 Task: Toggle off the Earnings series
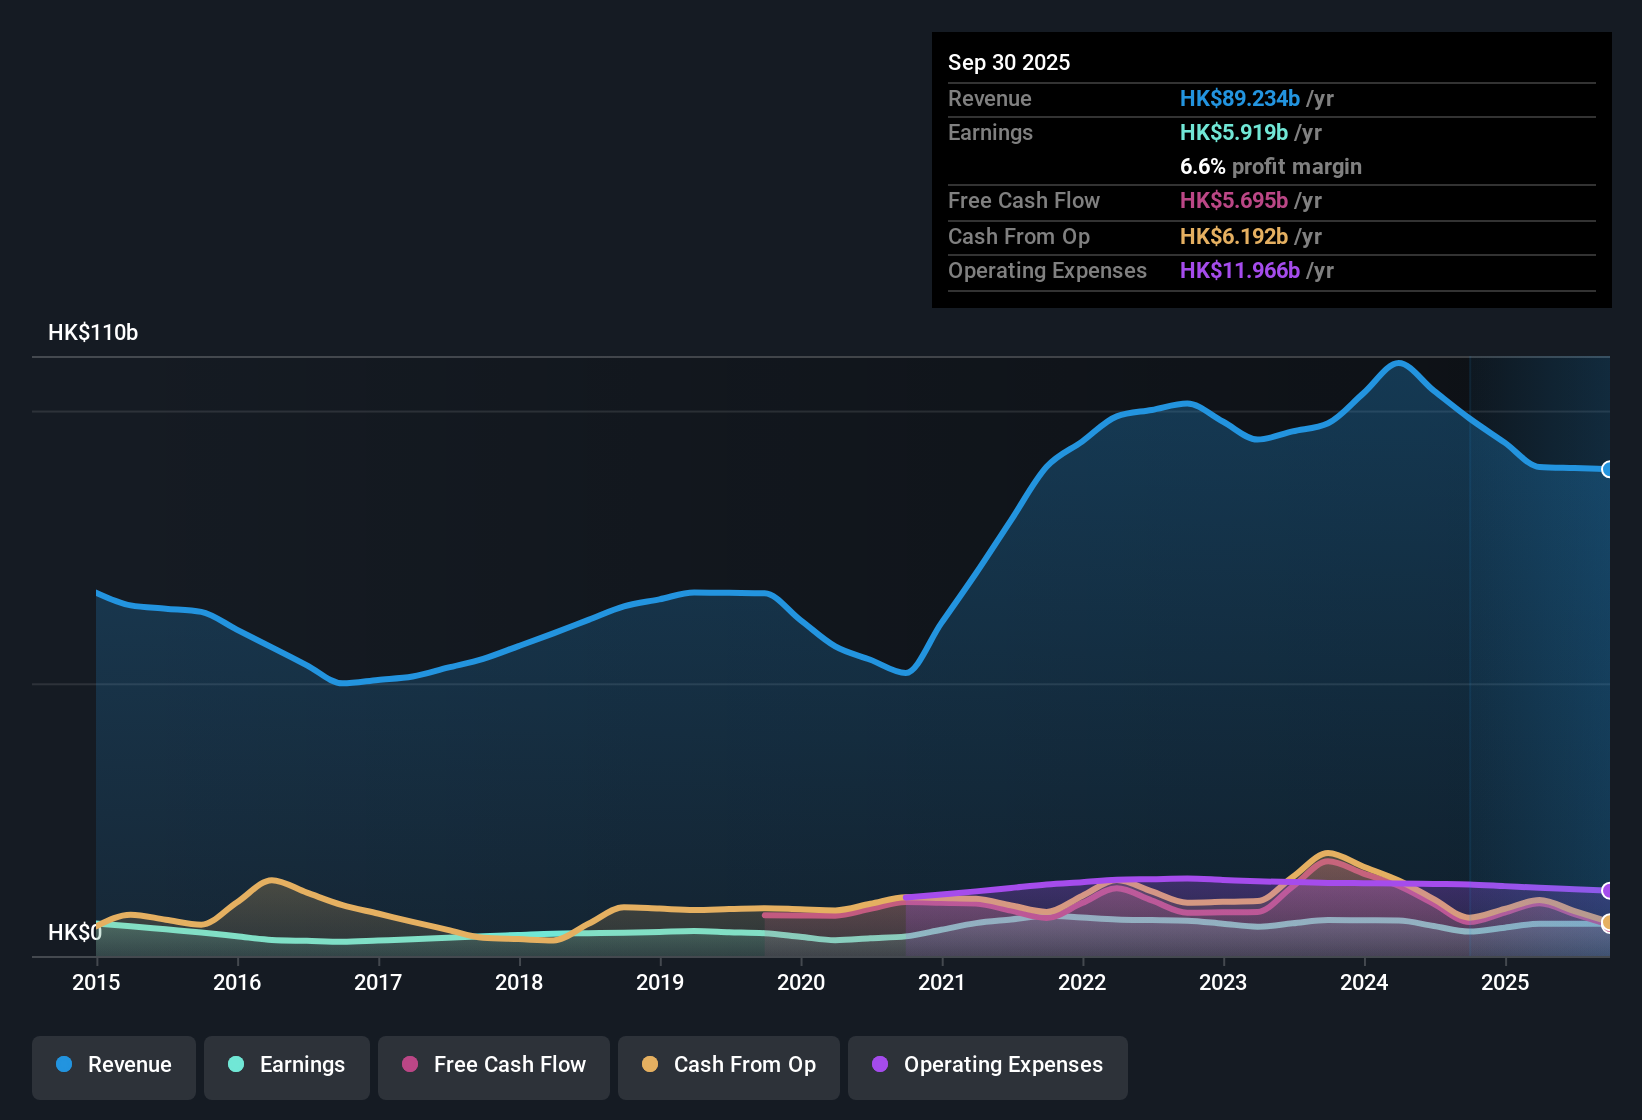tap(286, 1065)
